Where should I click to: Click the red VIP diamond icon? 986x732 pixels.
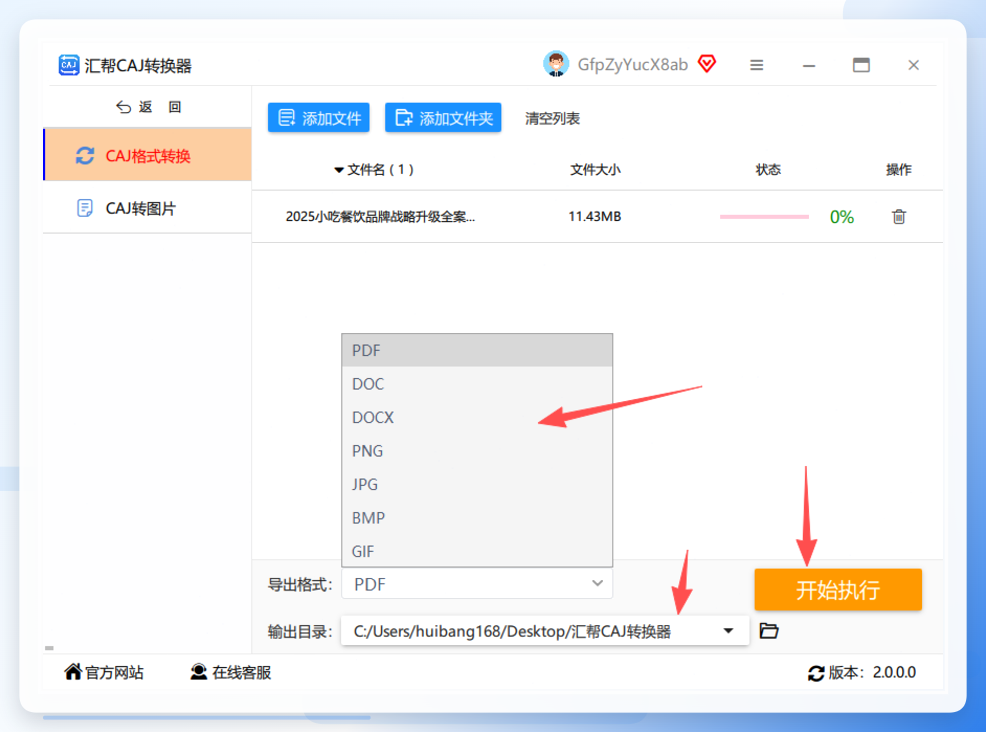click(x=707, y=64)
